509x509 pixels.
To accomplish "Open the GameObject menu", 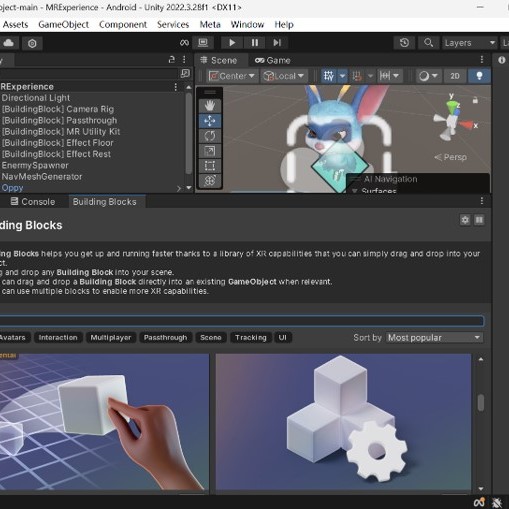I will [64, 24].
